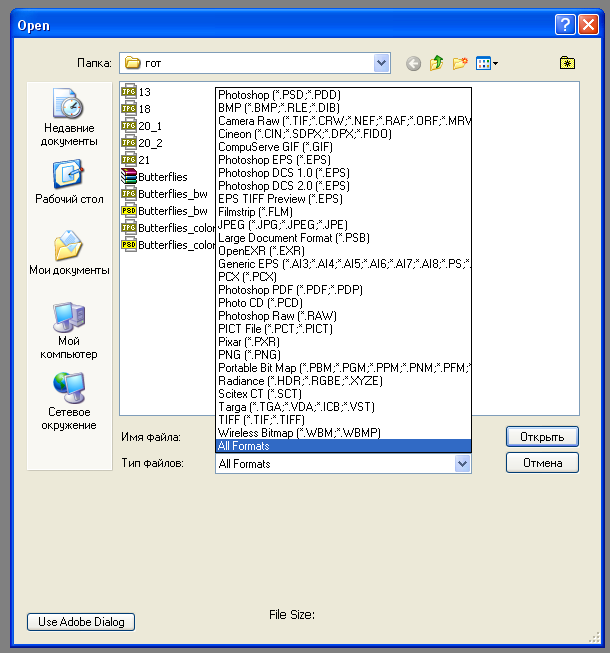Close the Open dialog

[588, 25]
